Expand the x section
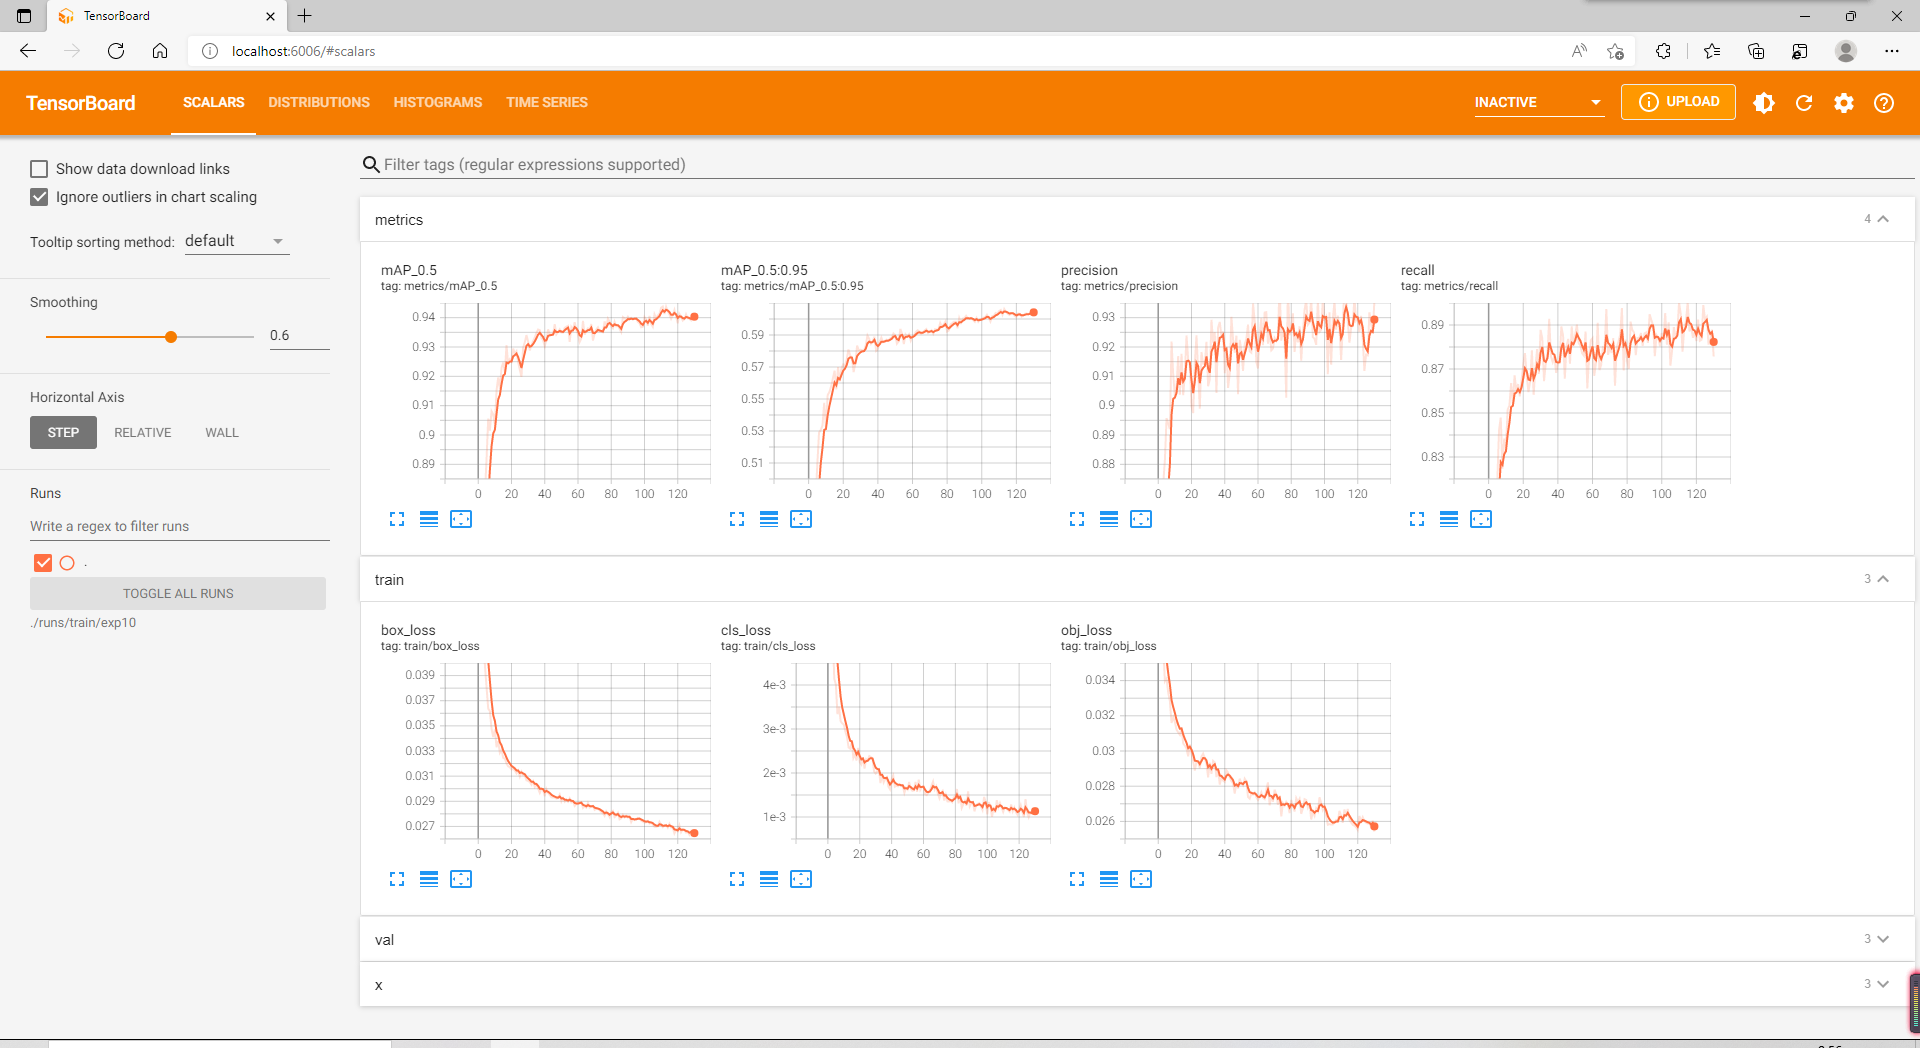1920x1048 pixels. point(1883,984)
